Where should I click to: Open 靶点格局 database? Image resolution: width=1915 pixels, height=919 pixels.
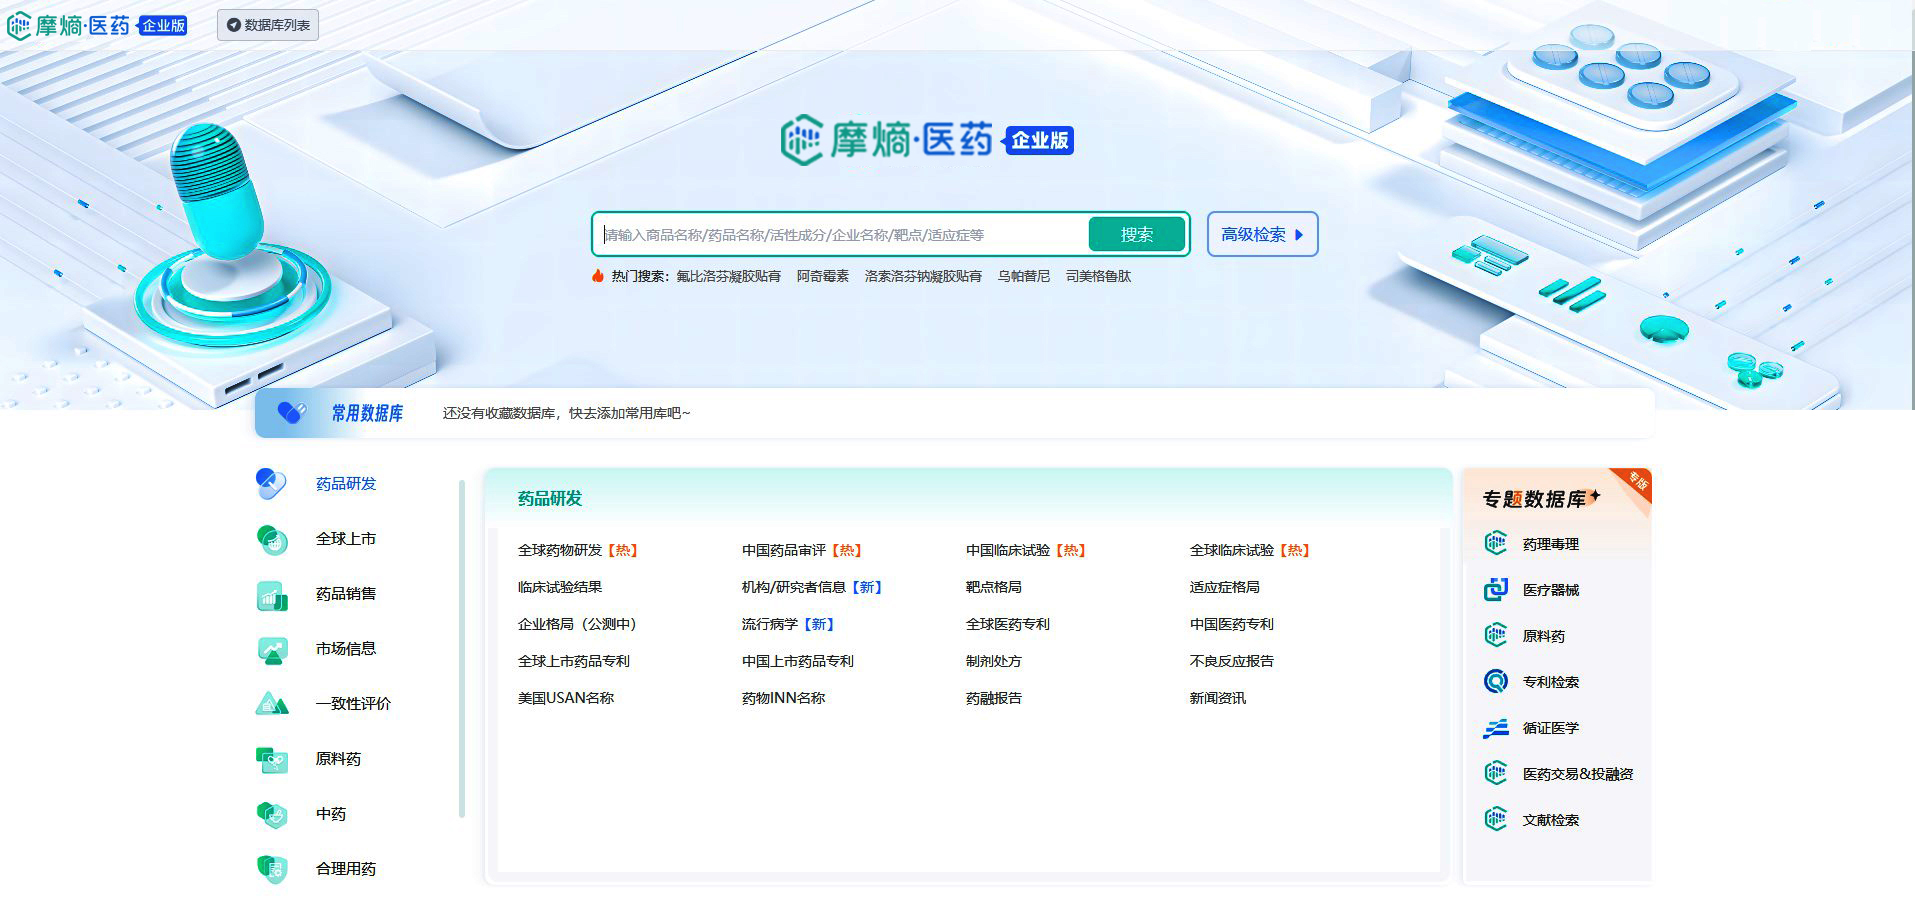tap(993, 587)
